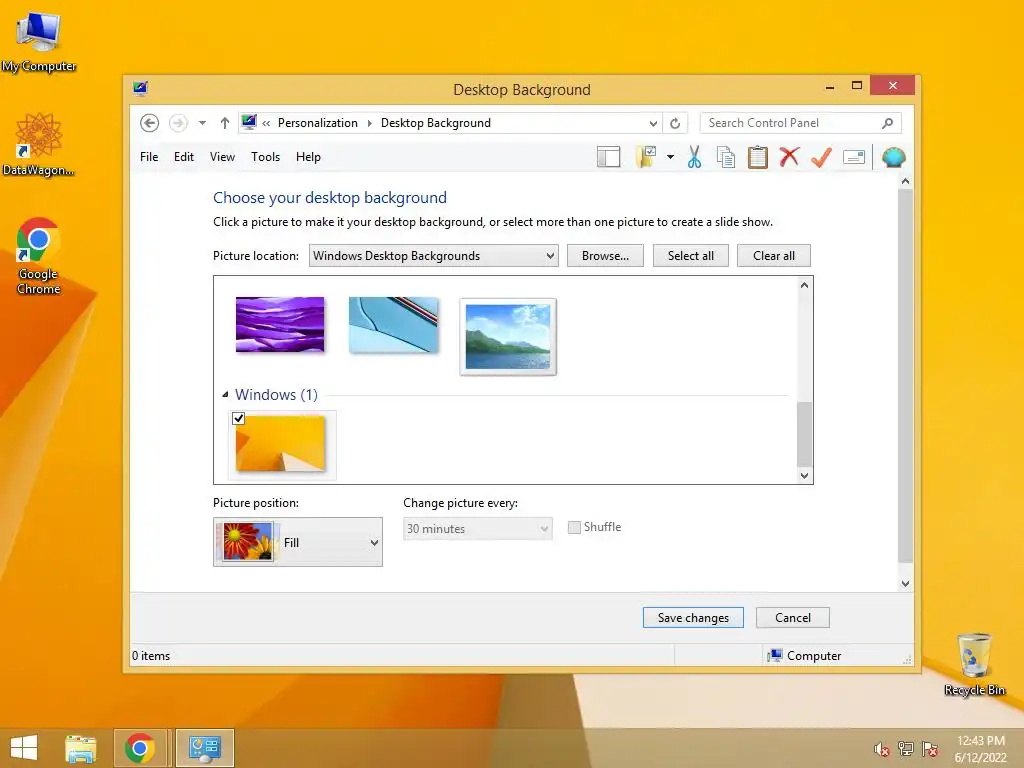Open the Picture location dropdown
Screen dimensions: 1024x768
[x=434, y=255]
